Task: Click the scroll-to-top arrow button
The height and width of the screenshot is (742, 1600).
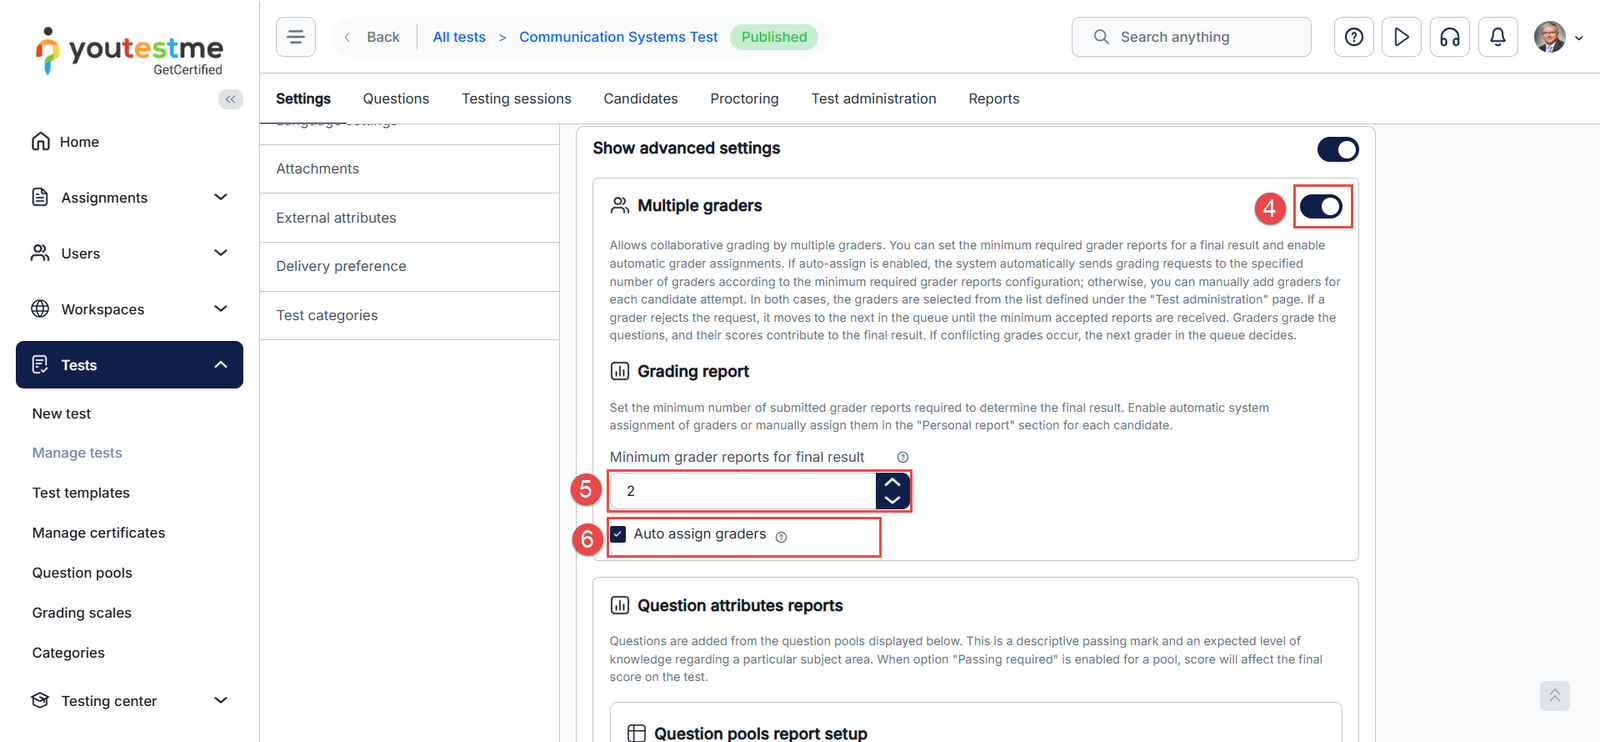Action: click(x=1554, y=695)
